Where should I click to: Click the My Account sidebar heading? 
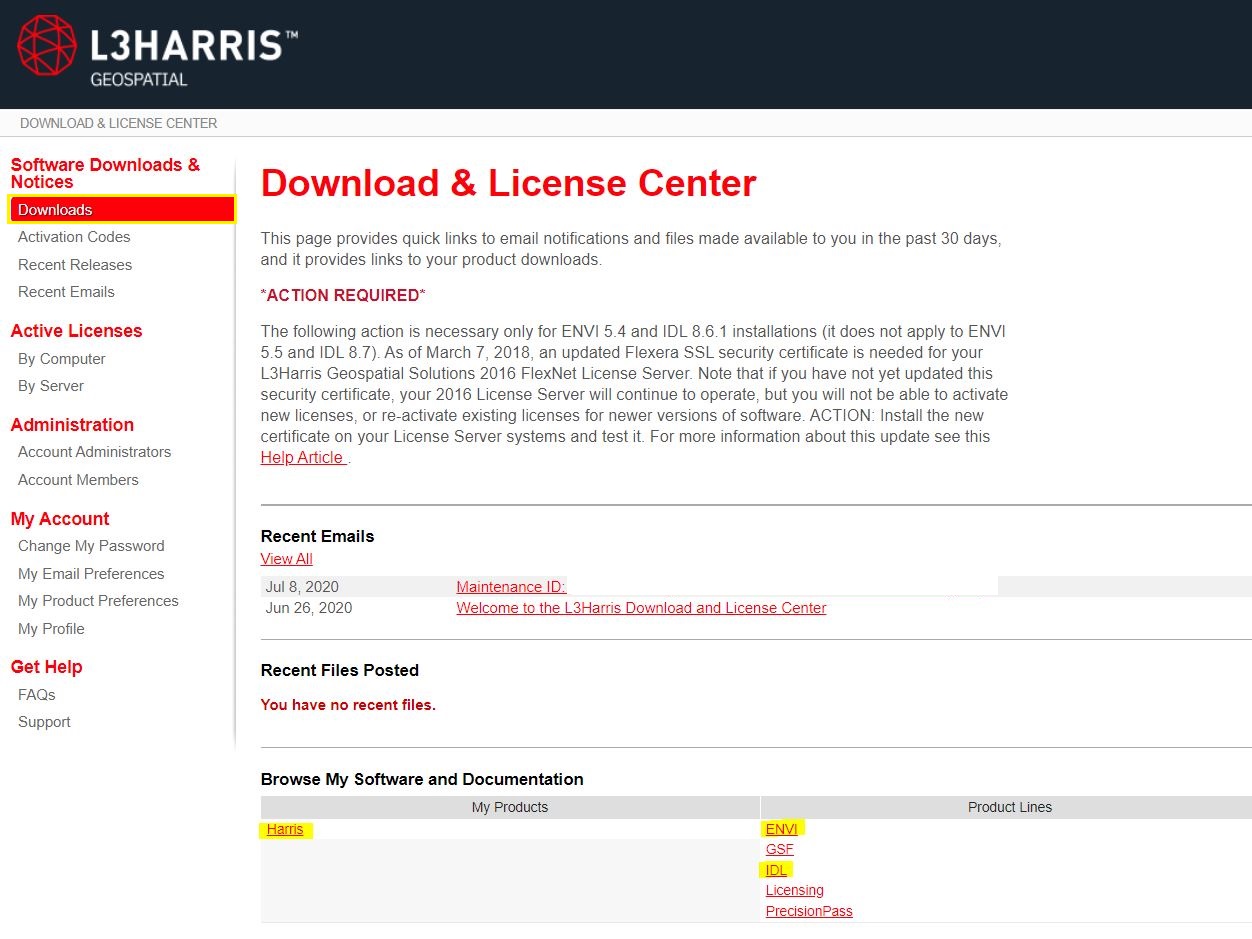[x=60, y=519]
